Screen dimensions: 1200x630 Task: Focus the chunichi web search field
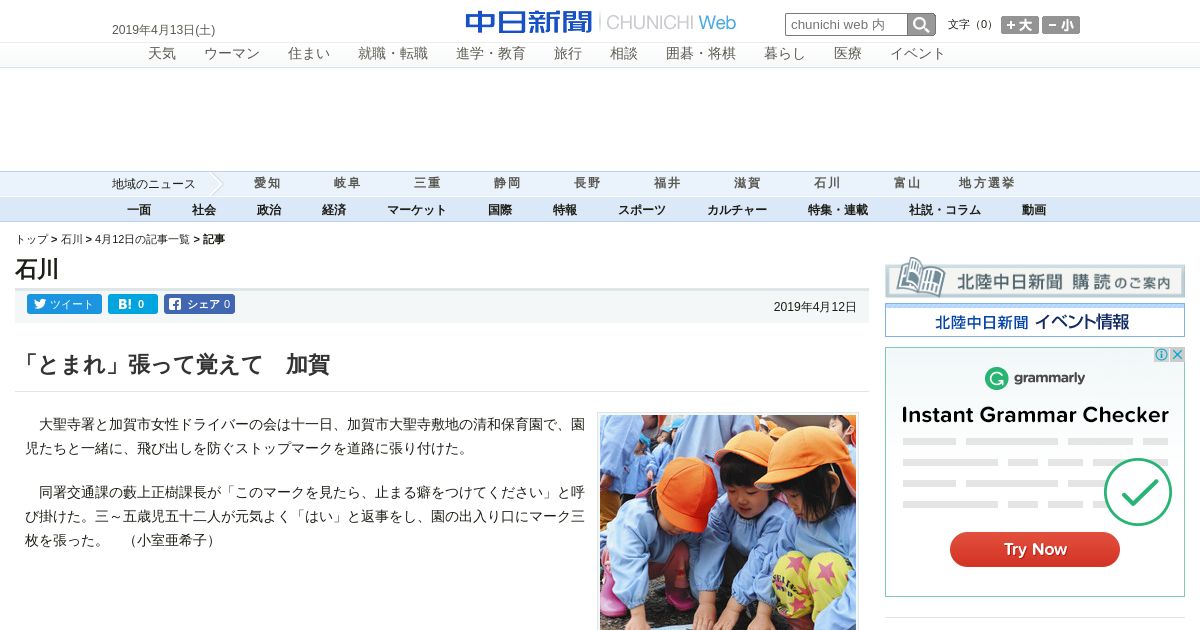click(846, 25)
